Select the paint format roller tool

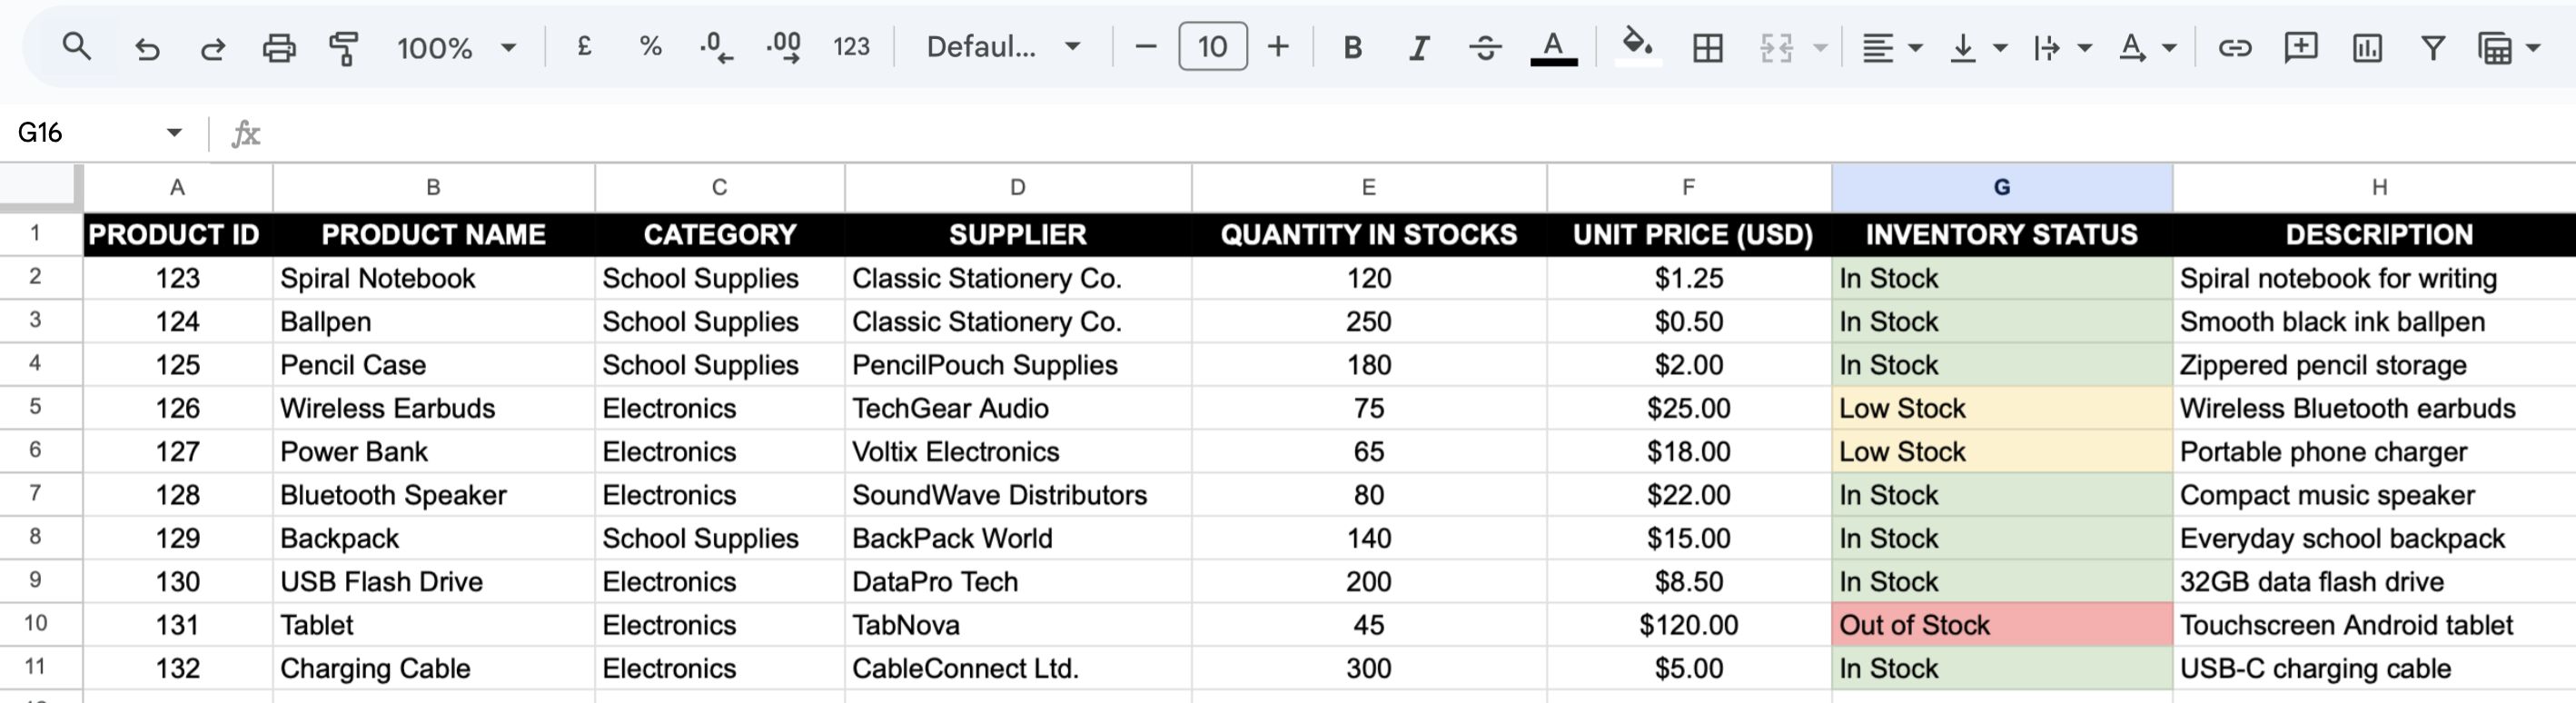point(343,47)
